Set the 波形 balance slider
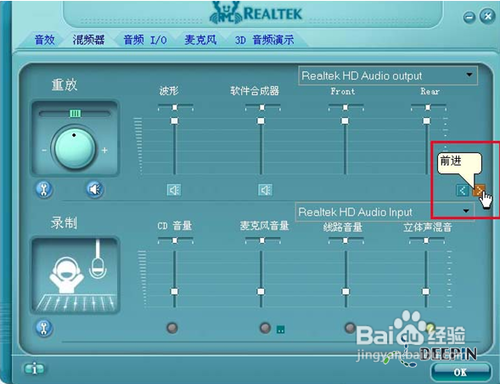 pos(175,107)
